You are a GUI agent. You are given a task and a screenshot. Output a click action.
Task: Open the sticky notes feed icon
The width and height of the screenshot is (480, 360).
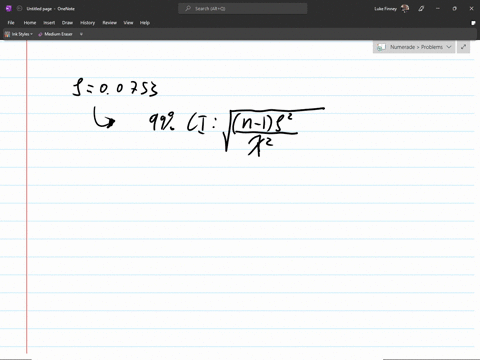(x=473, y=23)
